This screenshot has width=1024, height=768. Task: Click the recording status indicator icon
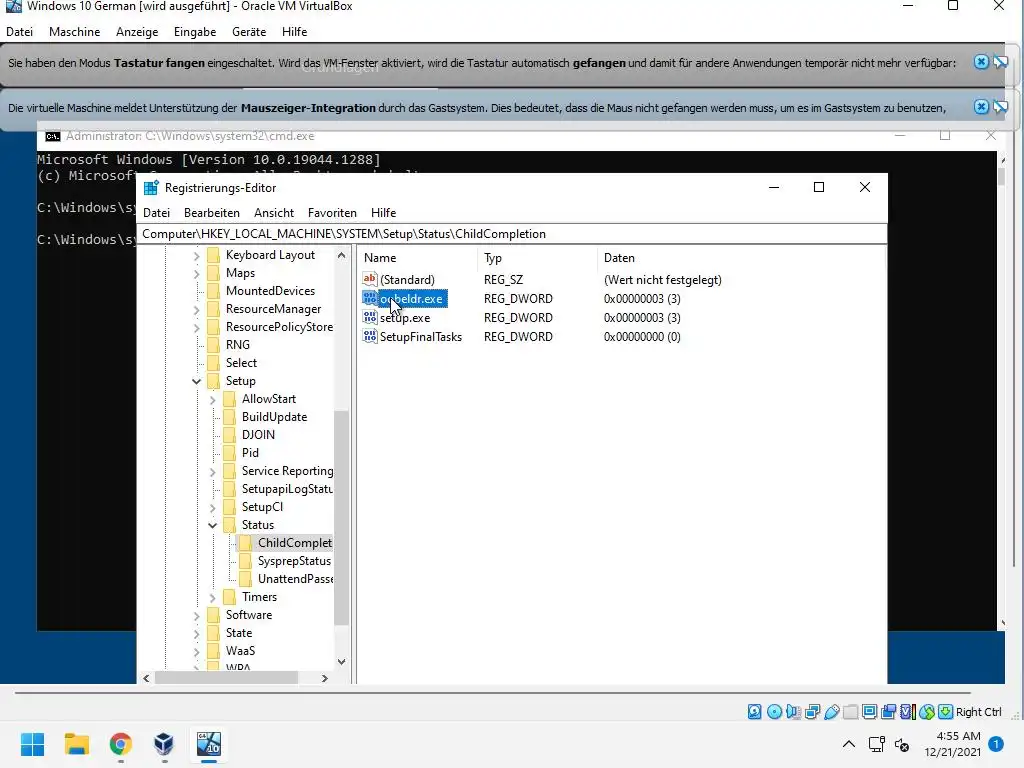[x=888, y=712]
